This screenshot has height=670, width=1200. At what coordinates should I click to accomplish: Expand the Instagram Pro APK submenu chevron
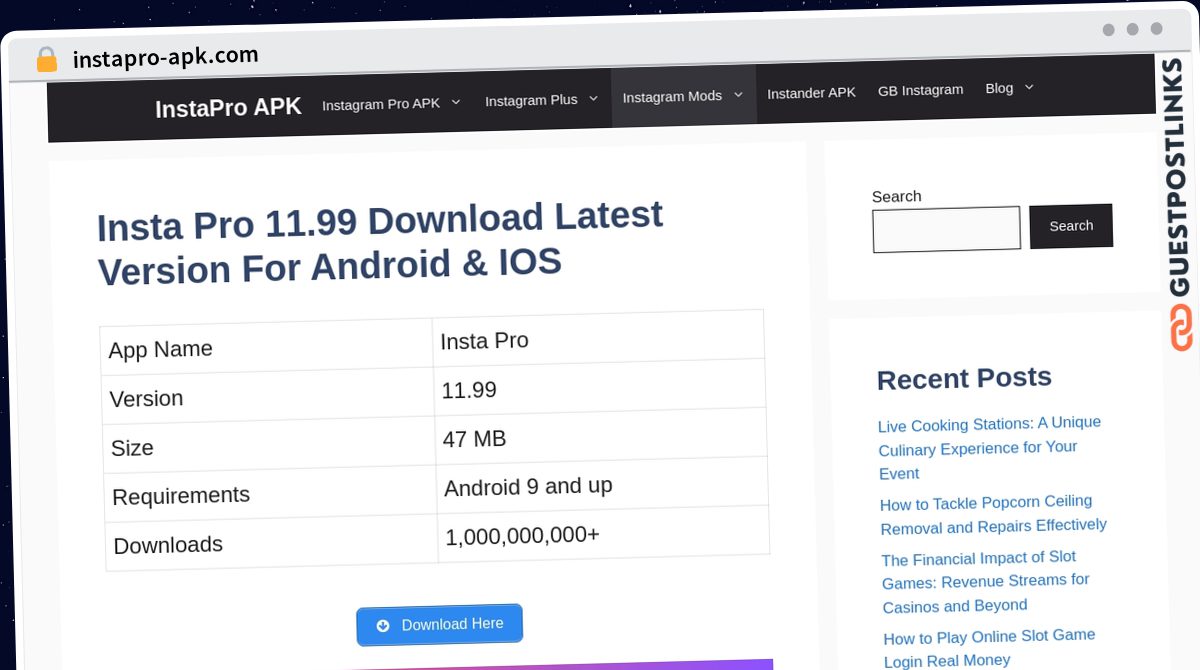456,102
